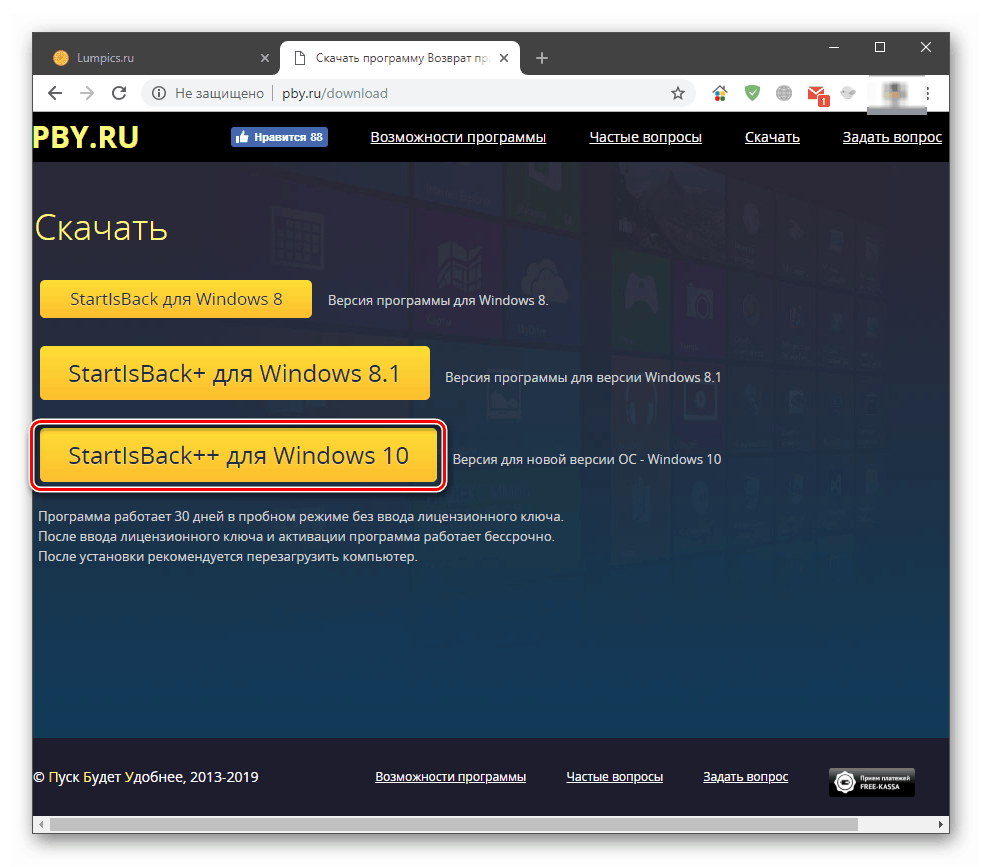Select the 'Скачать программу Возврат' tab
Image resolution: width=982 pixels, height=867 pixels.
click(401, 58)
